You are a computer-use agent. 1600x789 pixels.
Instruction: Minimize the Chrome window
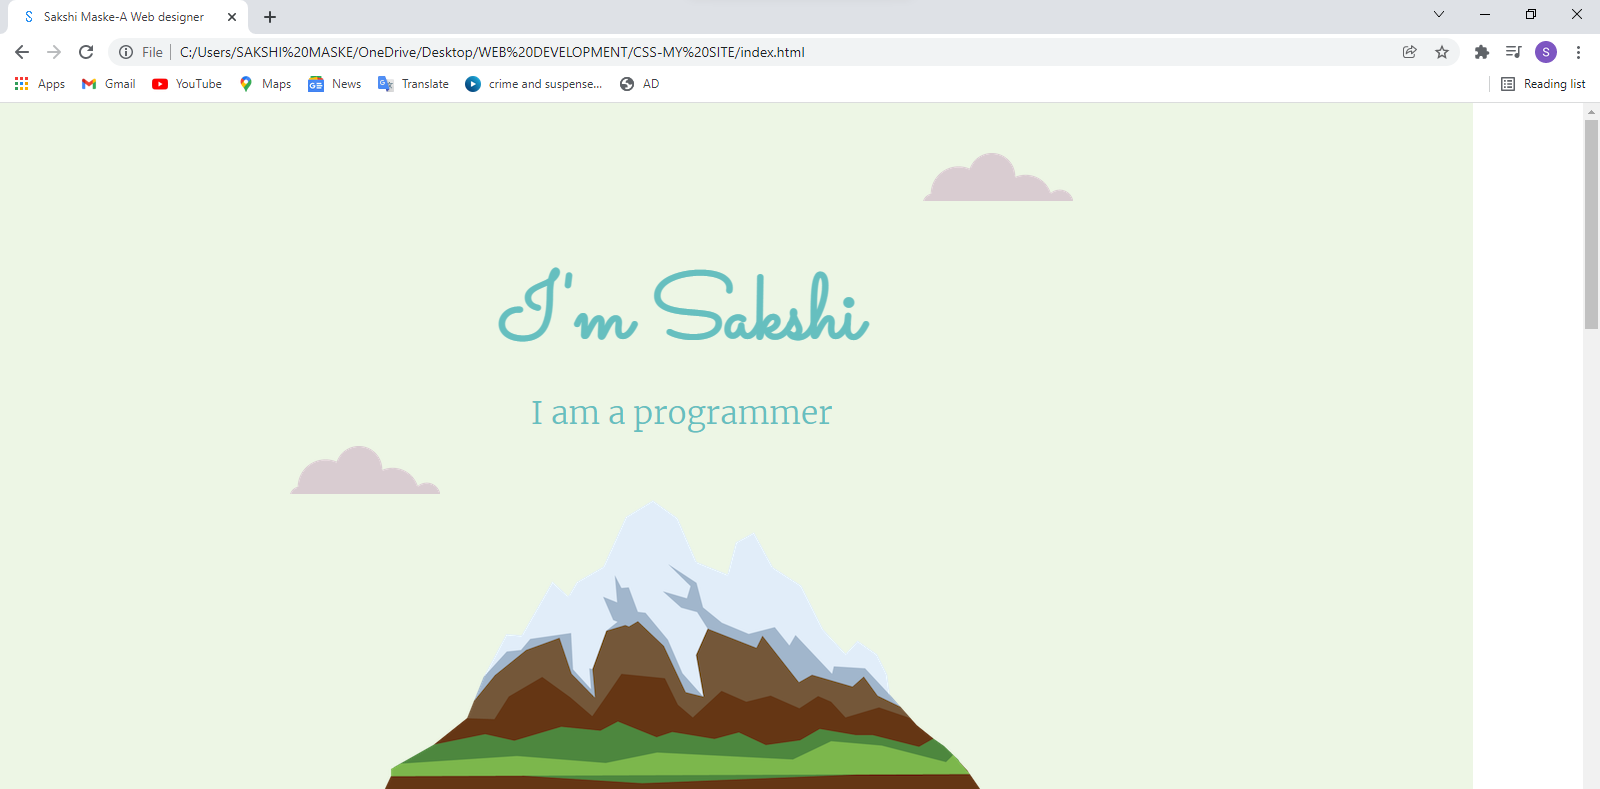click(1485, 14)
